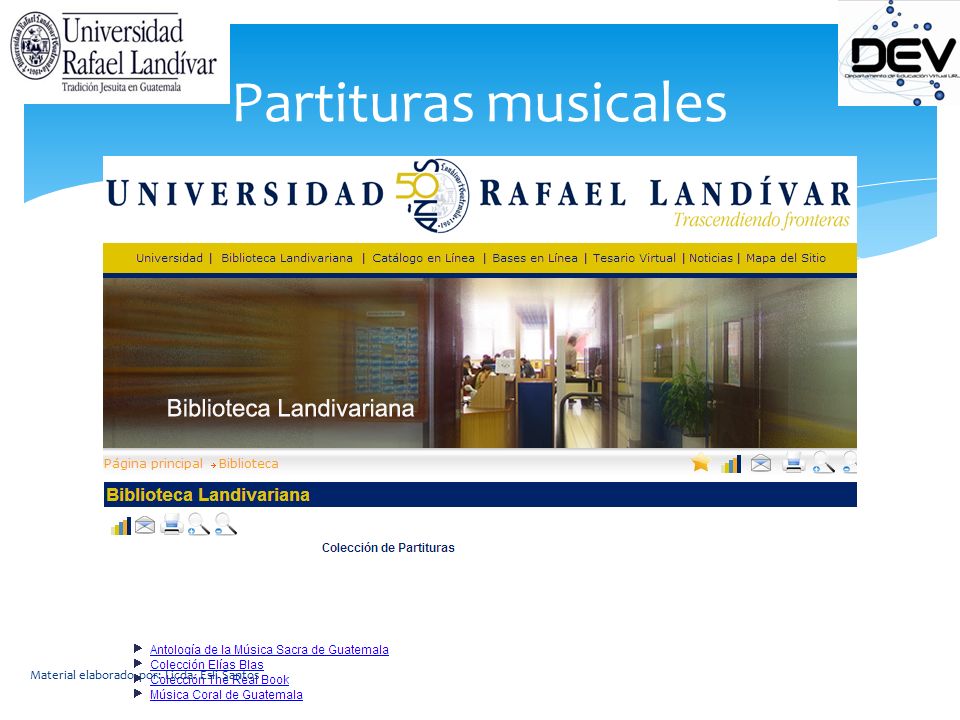This screenshot has width=960, height=720.
Task: Click the Página principal breadcrumb link
Action: coord(153,464)
